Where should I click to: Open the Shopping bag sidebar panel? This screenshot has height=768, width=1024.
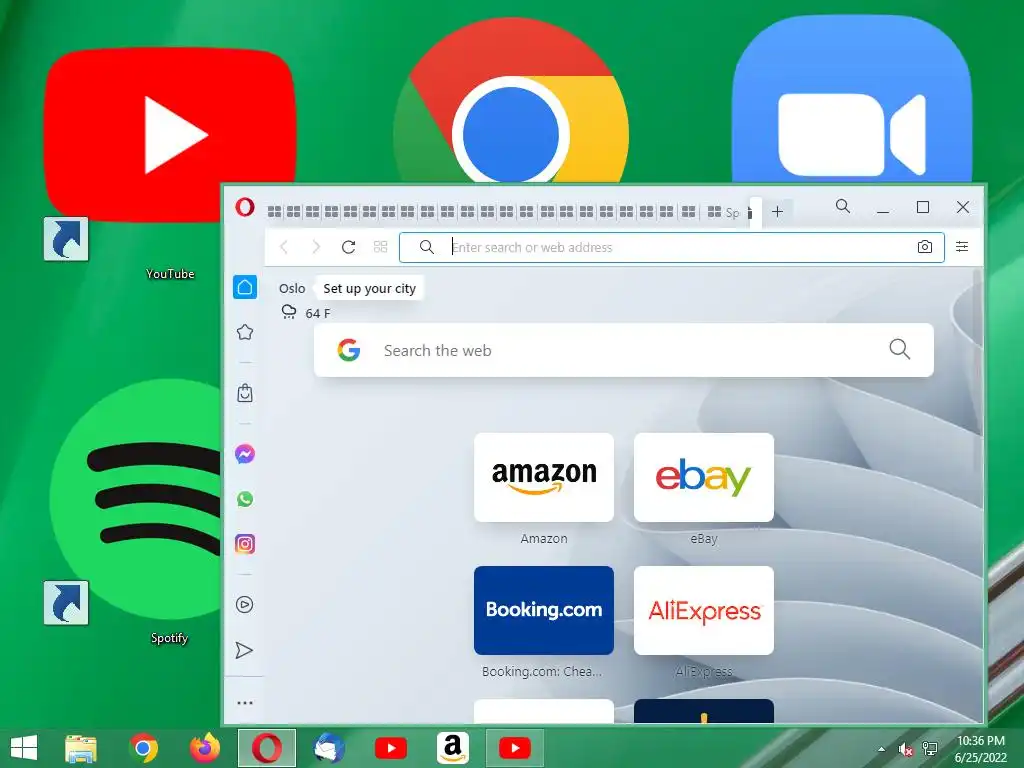click(245, 393)
